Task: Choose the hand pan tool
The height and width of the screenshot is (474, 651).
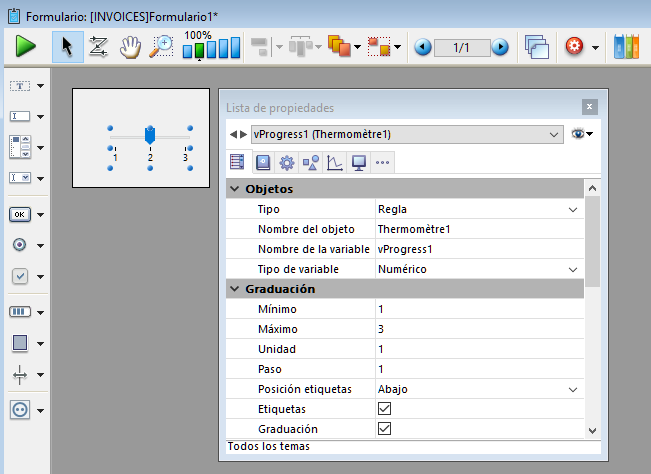Action: pos(130,47)
